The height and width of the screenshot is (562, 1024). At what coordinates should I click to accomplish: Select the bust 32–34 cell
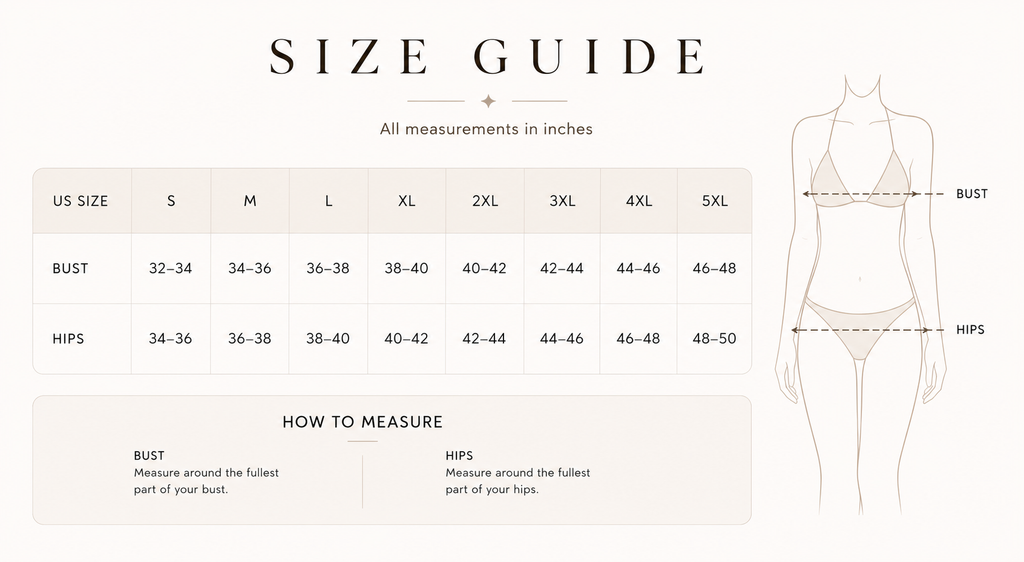[x=170, y=268]
